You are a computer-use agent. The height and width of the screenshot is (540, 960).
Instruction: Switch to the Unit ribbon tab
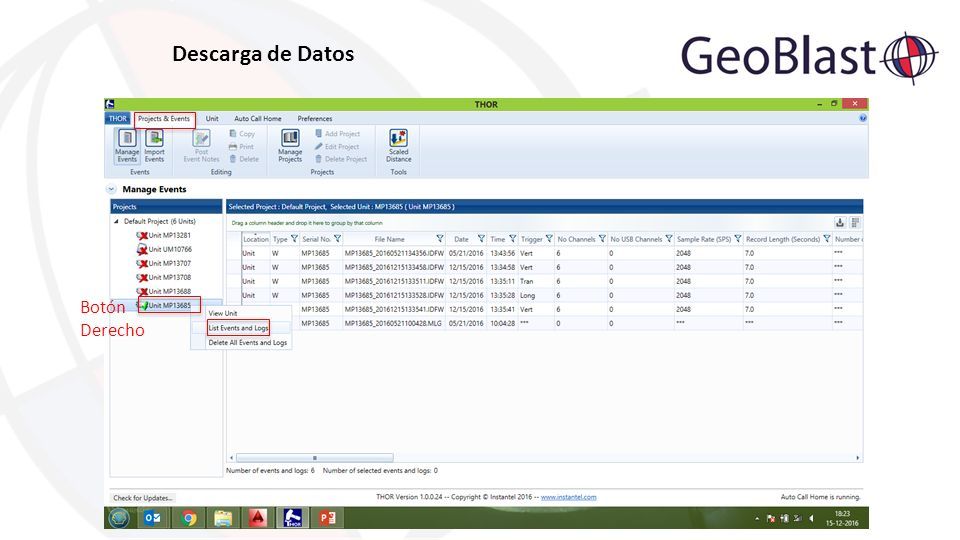212,119
